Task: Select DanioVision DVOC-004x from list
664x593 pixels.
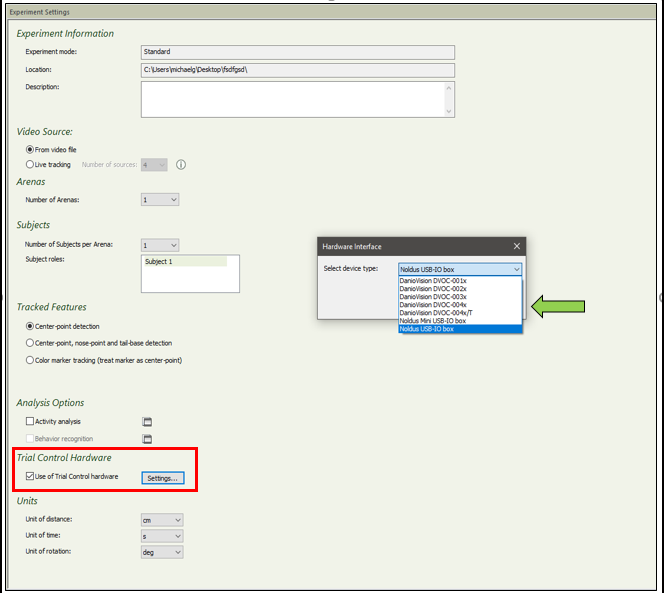Action: (460, 305)
